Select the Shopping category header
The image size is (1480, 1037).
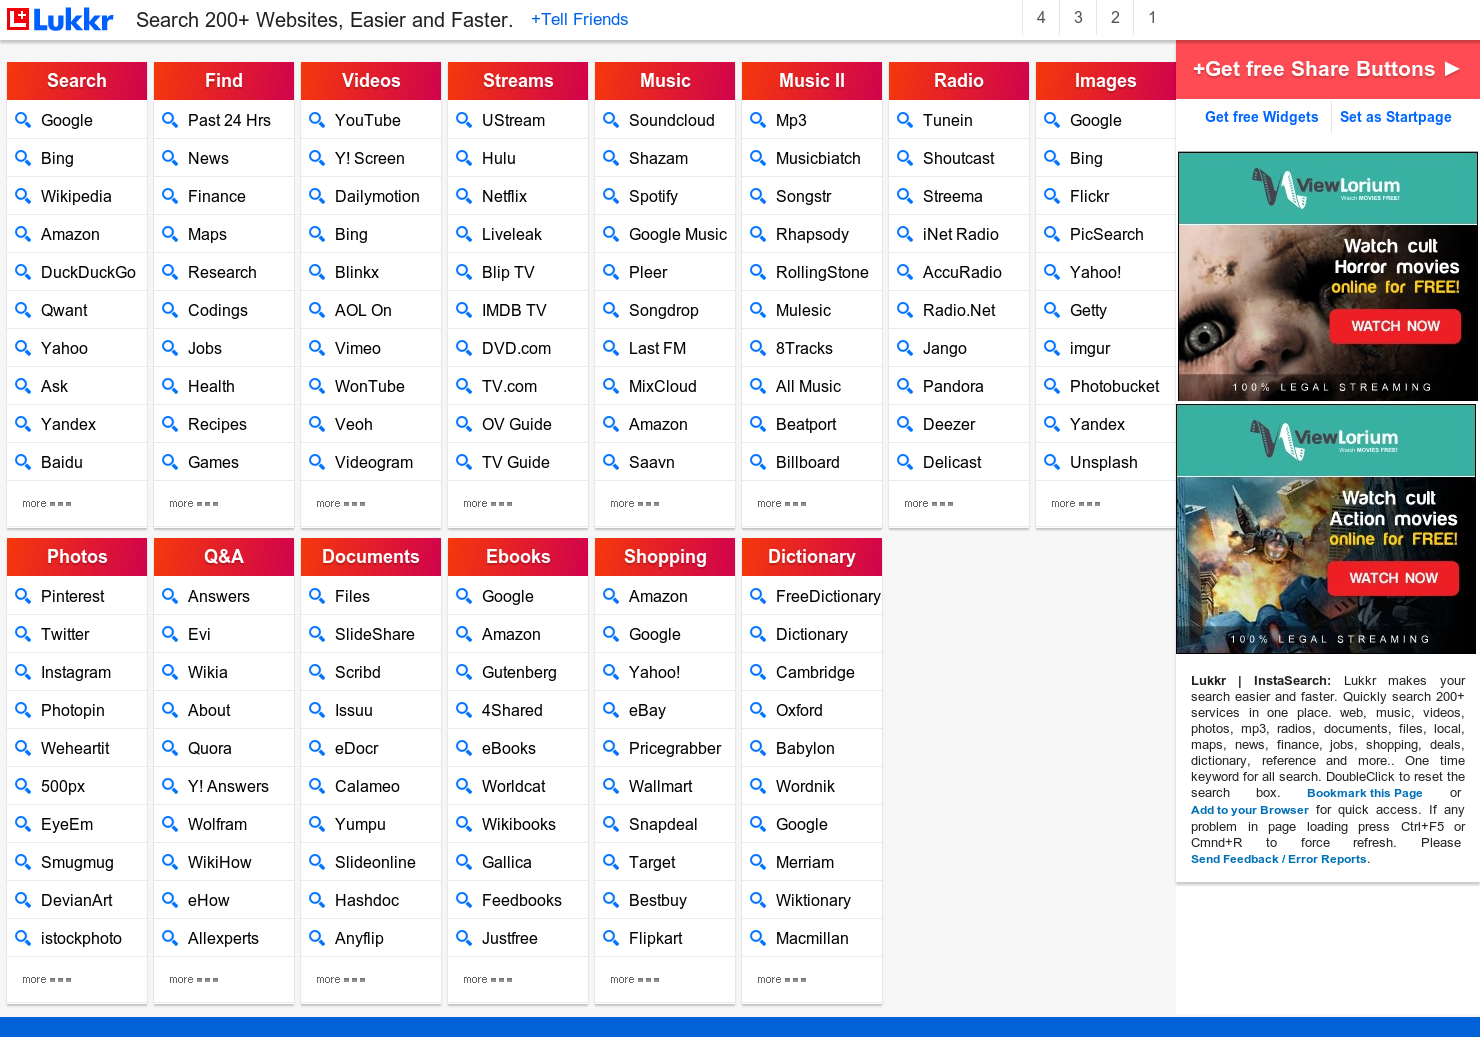click(x=665, y=557)
